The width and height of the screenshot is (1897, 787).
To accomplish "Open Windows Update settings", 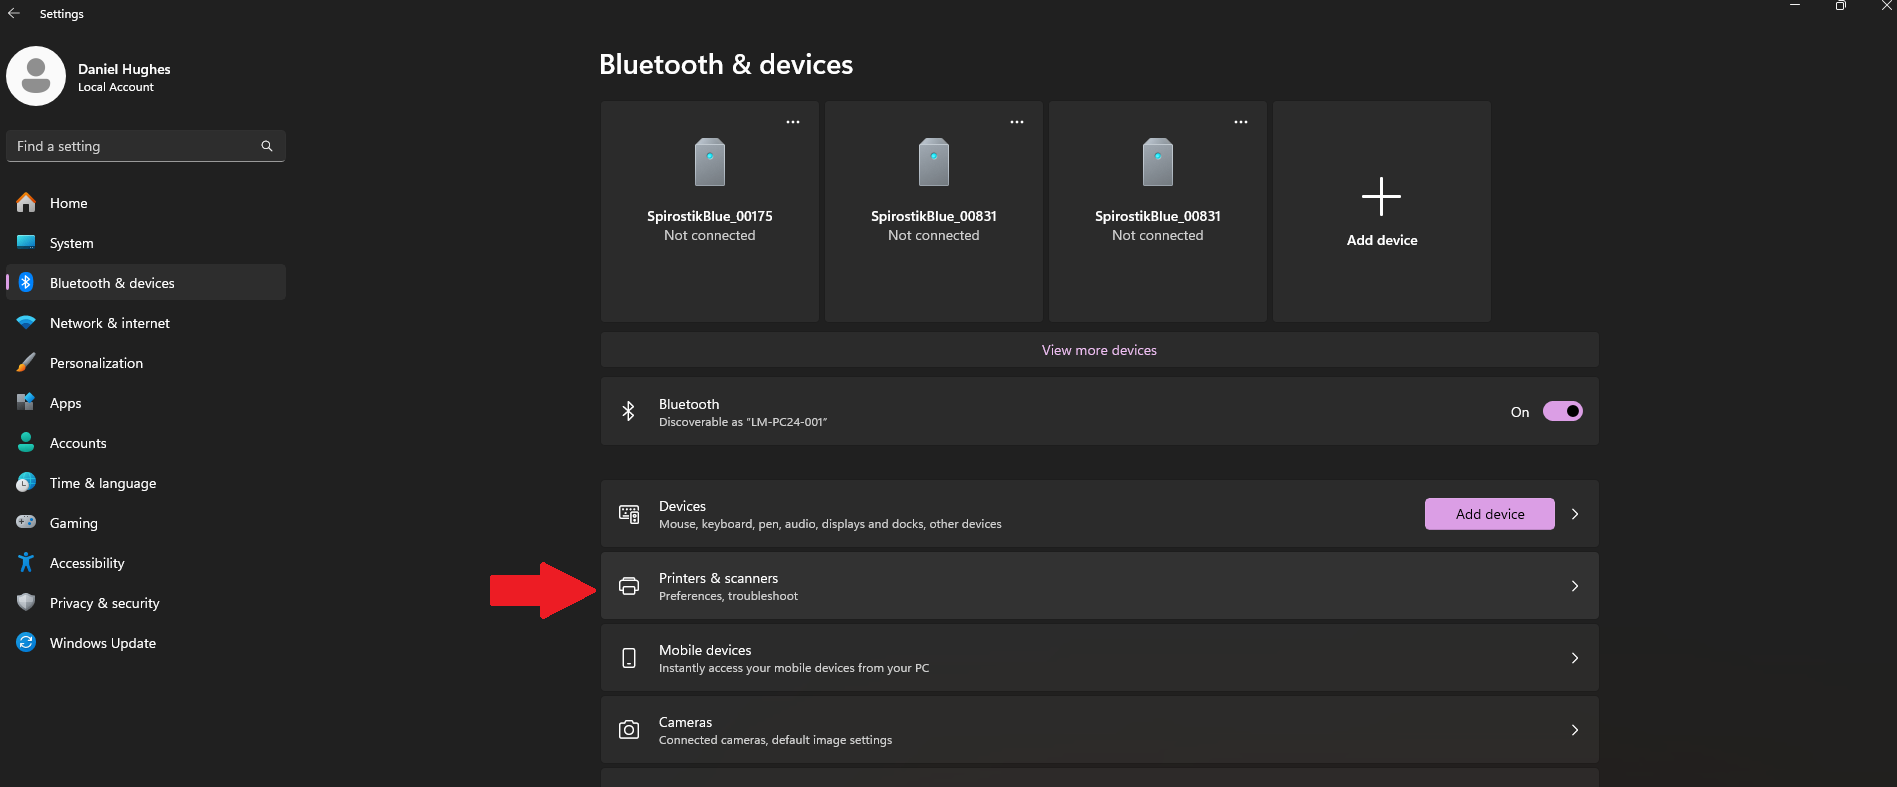I will tap(146, 643).
